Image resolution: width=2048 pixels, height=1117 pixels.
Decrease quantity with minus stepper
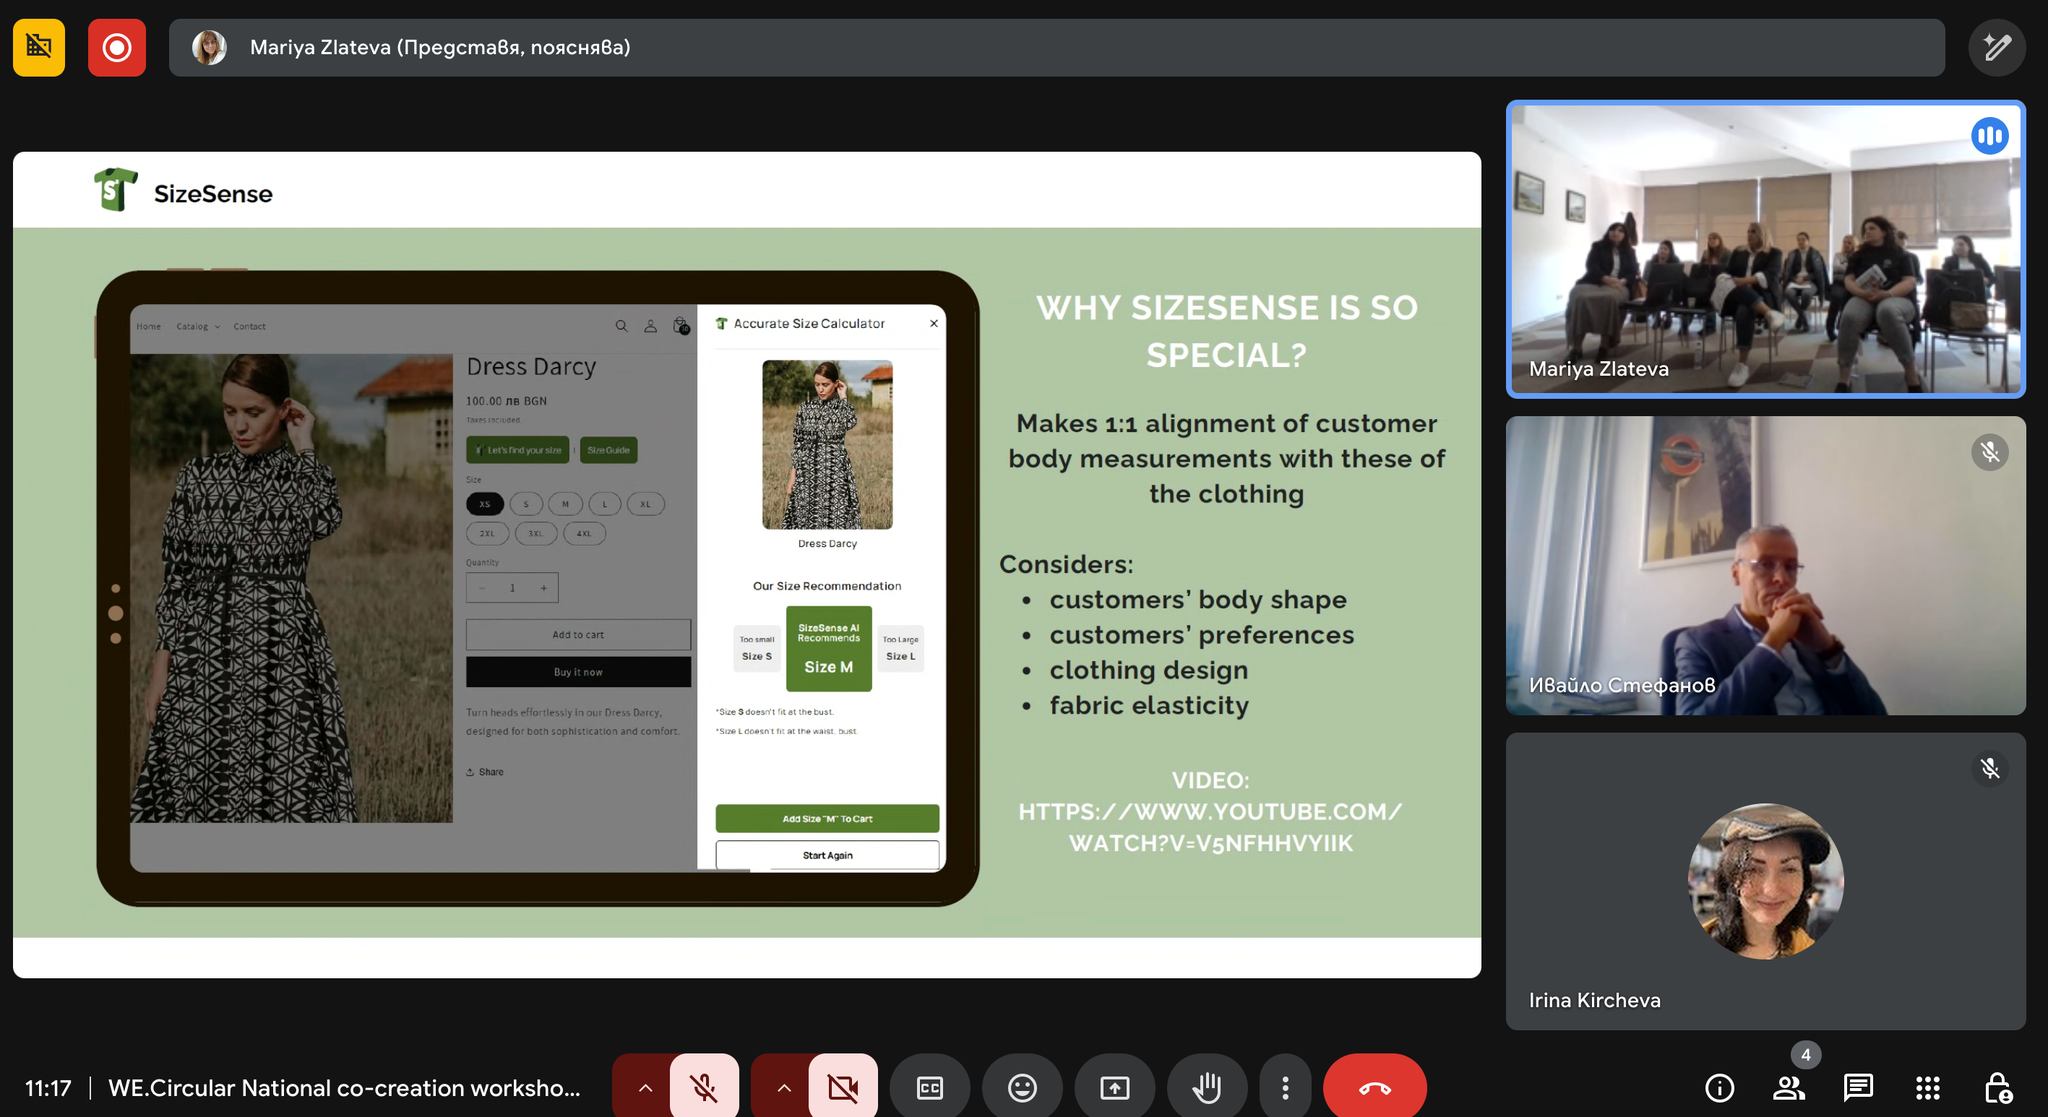[482, 588]
